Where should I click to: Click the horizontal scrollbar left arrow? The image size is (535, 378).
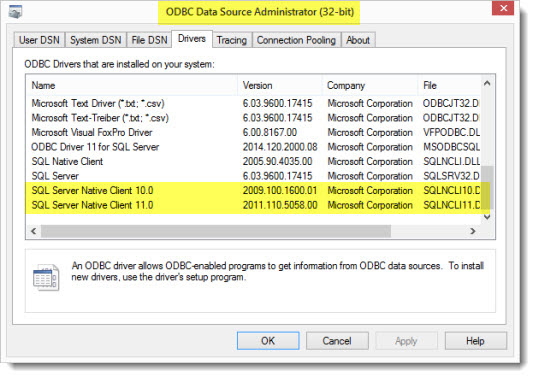click(x=33, y=231)
